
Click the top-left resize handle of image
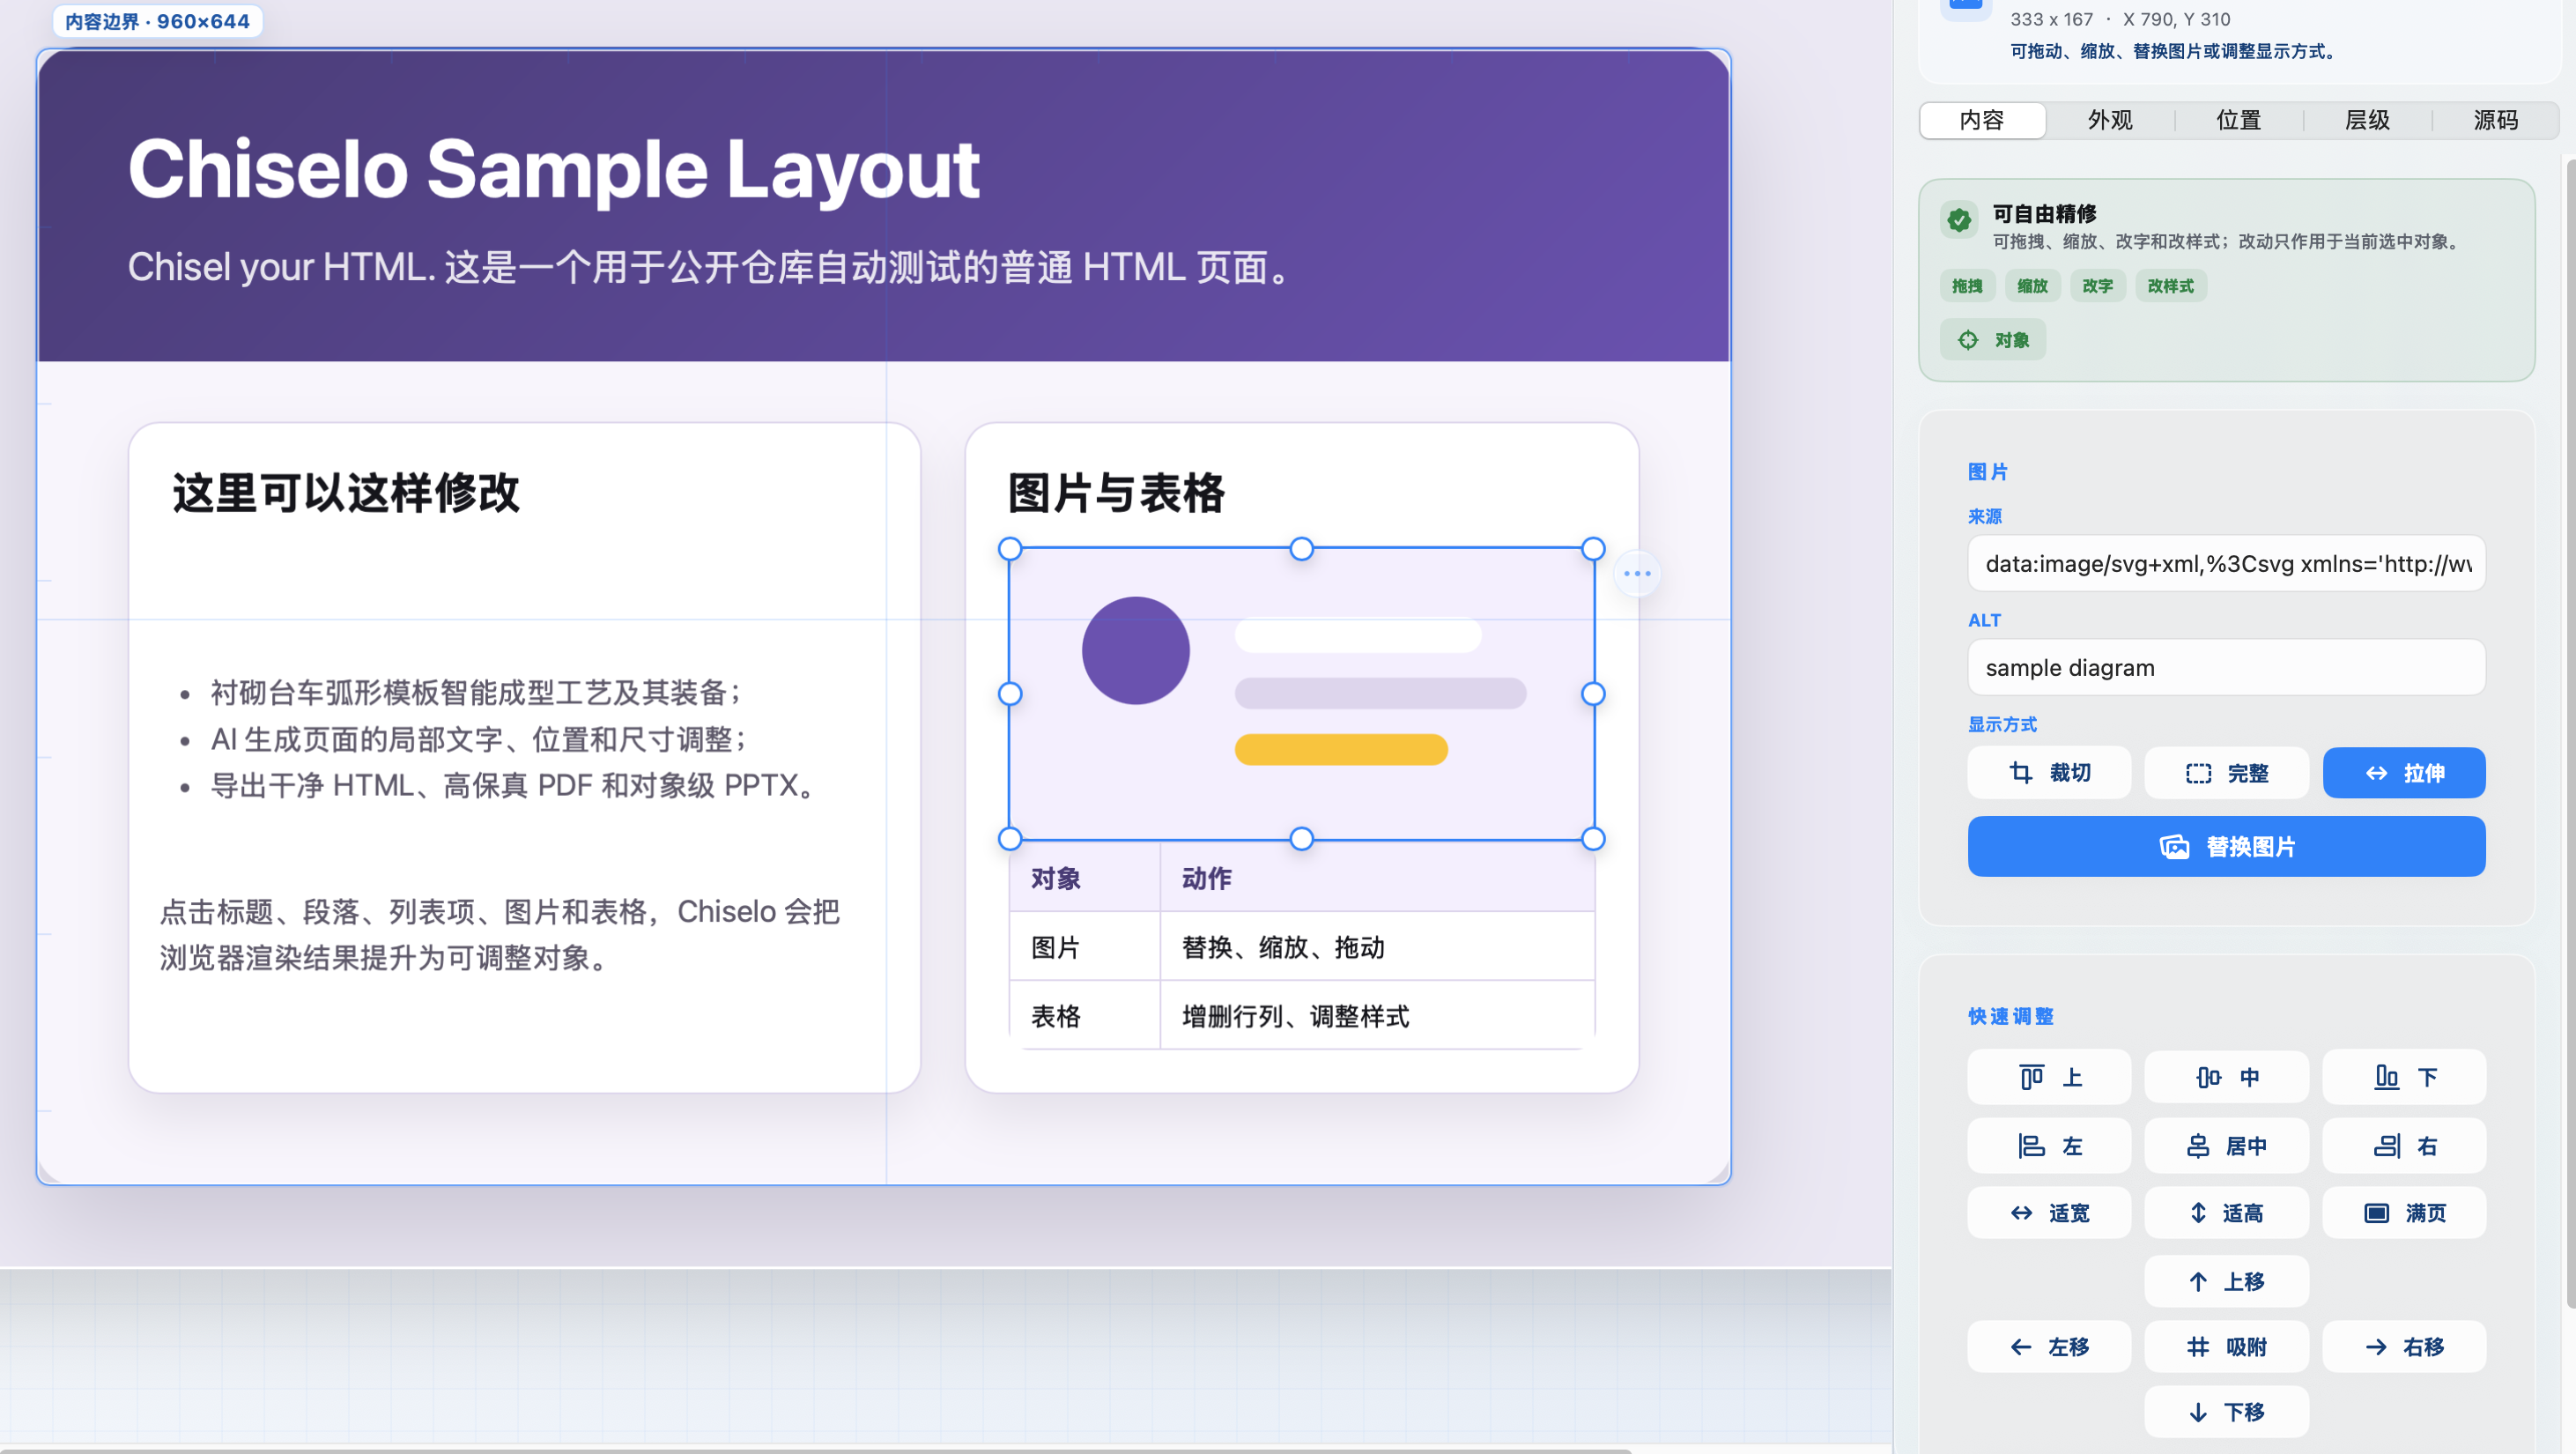[x=1010, y=548]
